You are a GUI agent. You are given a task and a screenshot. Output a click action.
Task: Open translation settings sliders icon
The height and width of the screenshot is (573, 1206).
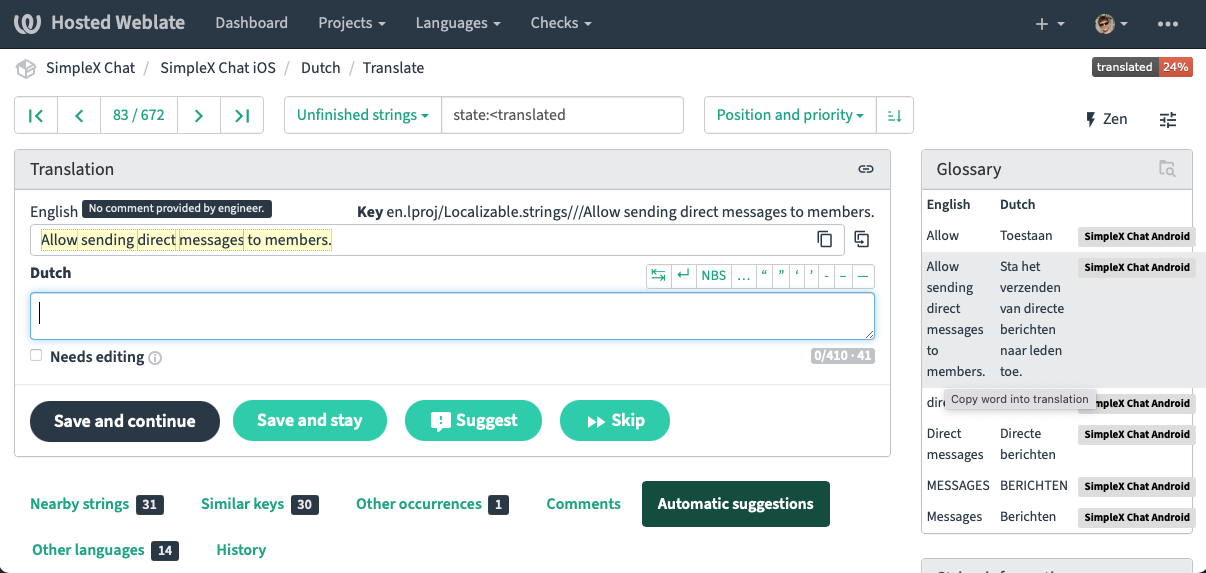pos(1167,119)
